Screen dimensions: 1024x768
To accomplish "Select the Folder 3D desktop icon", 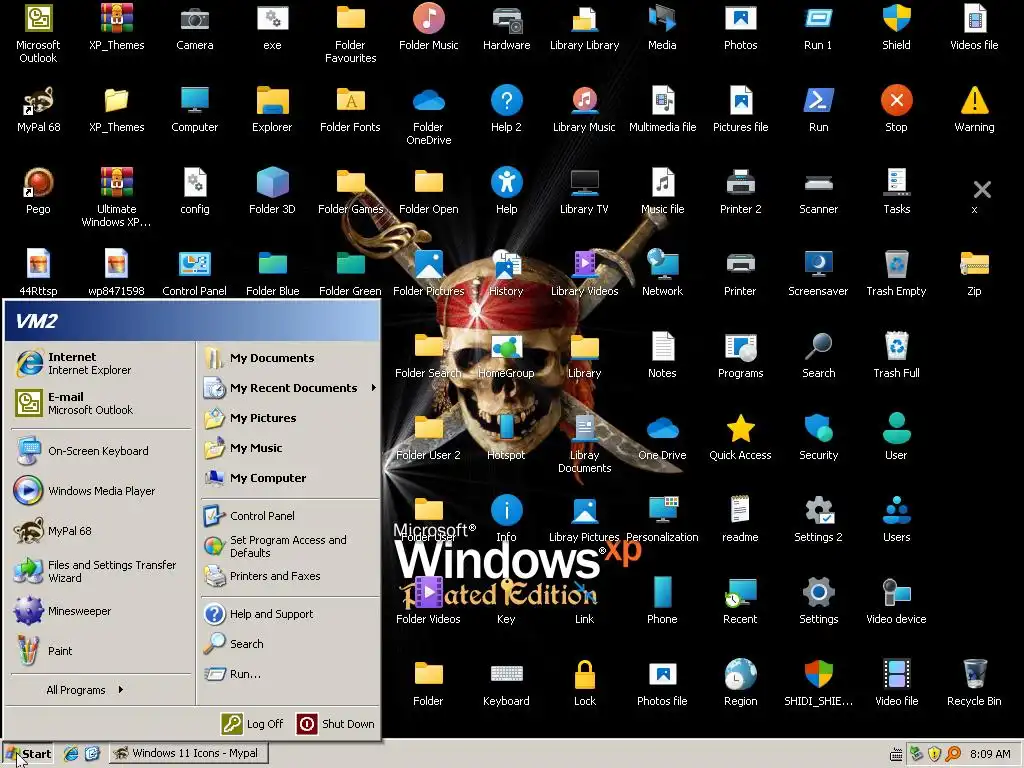I will (272, 192).
